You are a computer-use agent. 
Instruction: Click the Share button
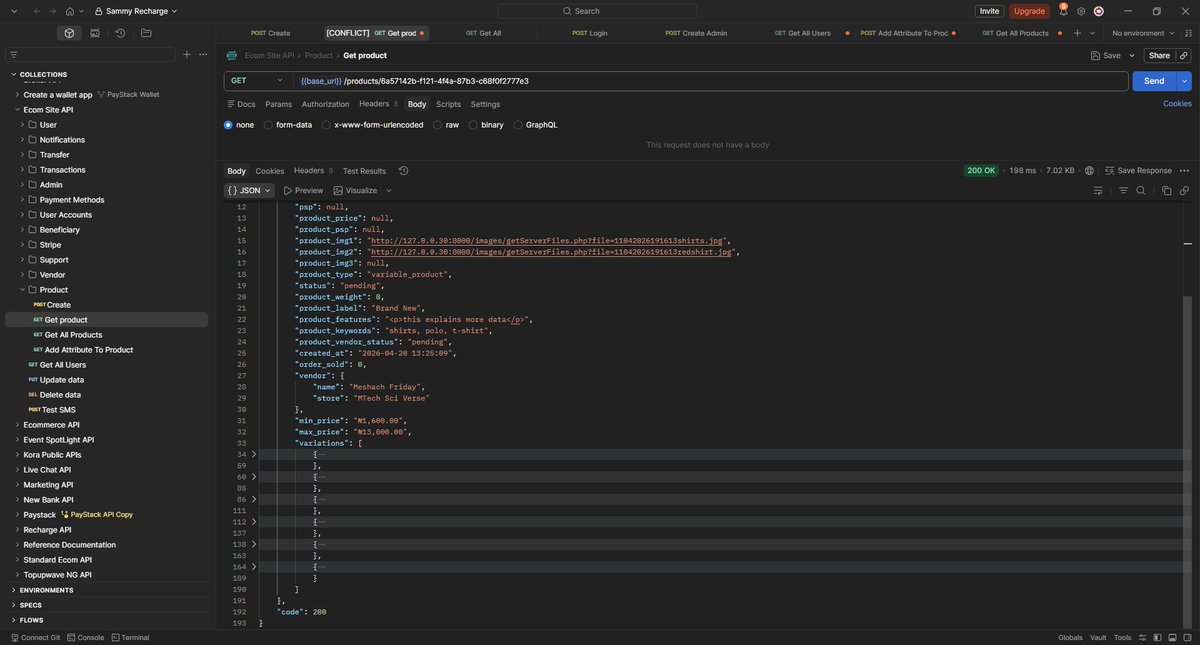(1159, 55)
